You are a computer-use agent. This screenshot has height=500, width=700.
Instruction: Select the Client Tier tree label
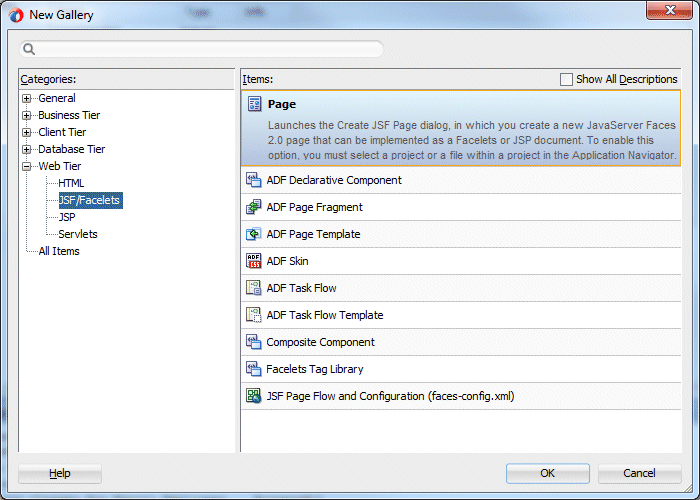tap(62, 132)
